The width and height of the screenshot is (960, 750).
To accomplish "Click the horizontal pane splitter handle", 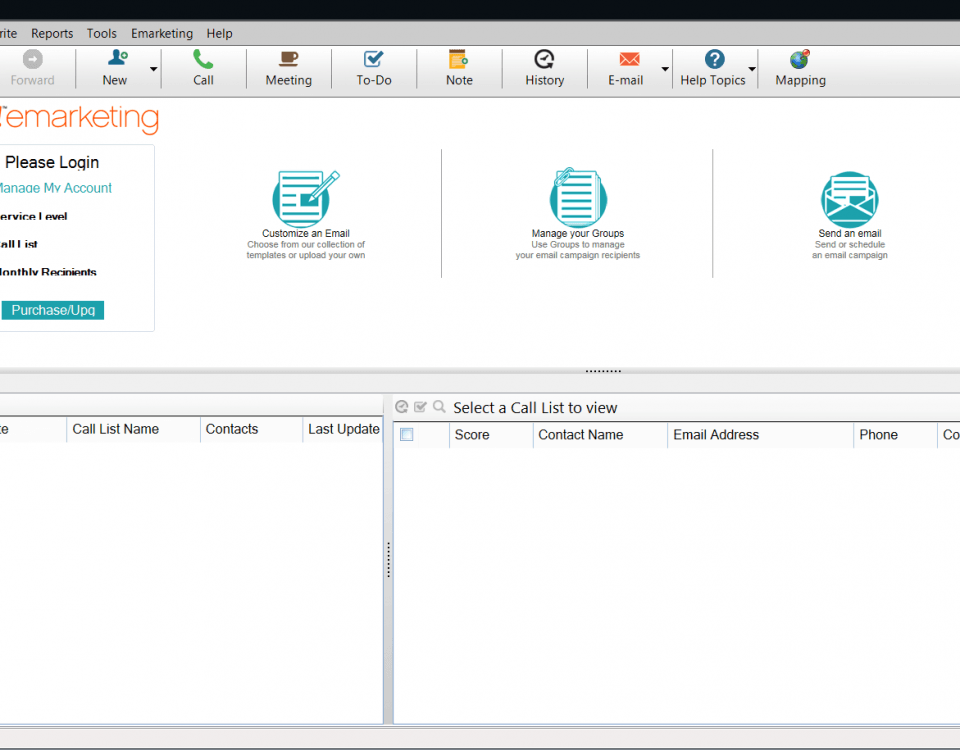I will 603,371.
